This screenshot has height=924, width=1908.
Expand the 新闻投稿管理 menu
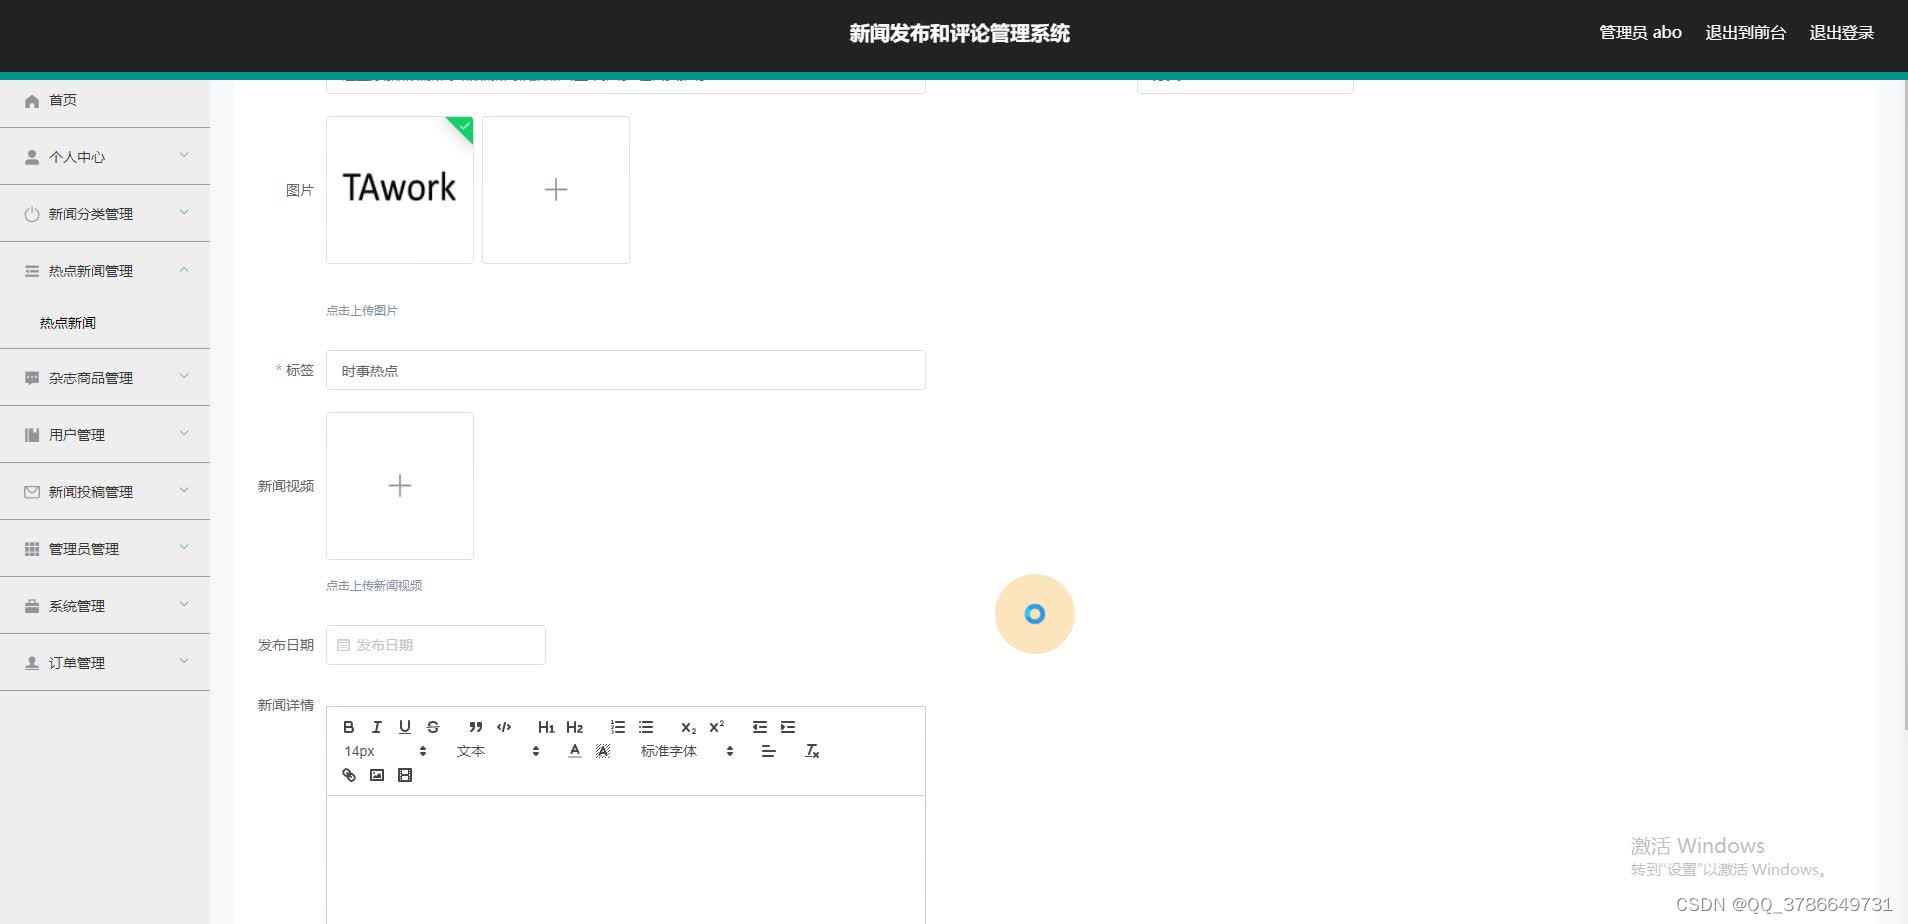105,492
